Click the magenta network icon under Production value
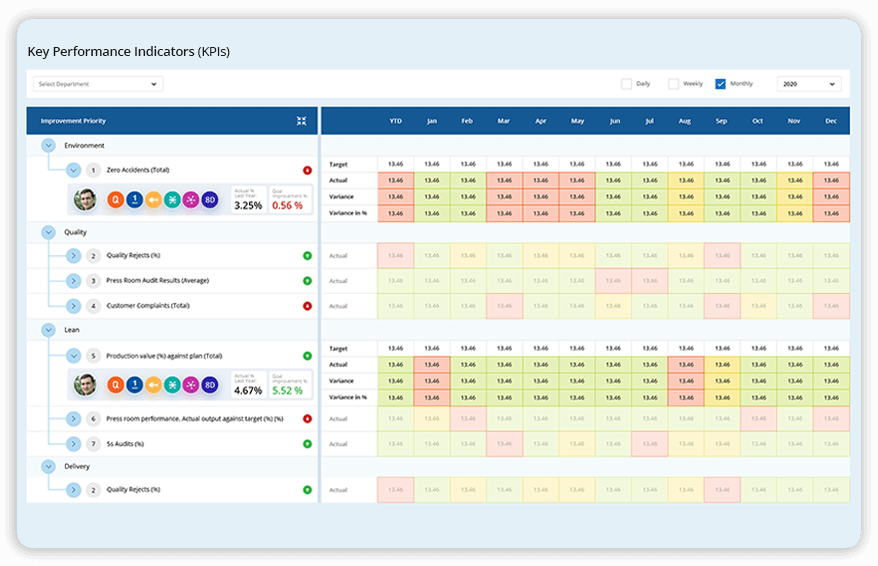The height and width of the screenshot is (566, 878). click(191, 385)
